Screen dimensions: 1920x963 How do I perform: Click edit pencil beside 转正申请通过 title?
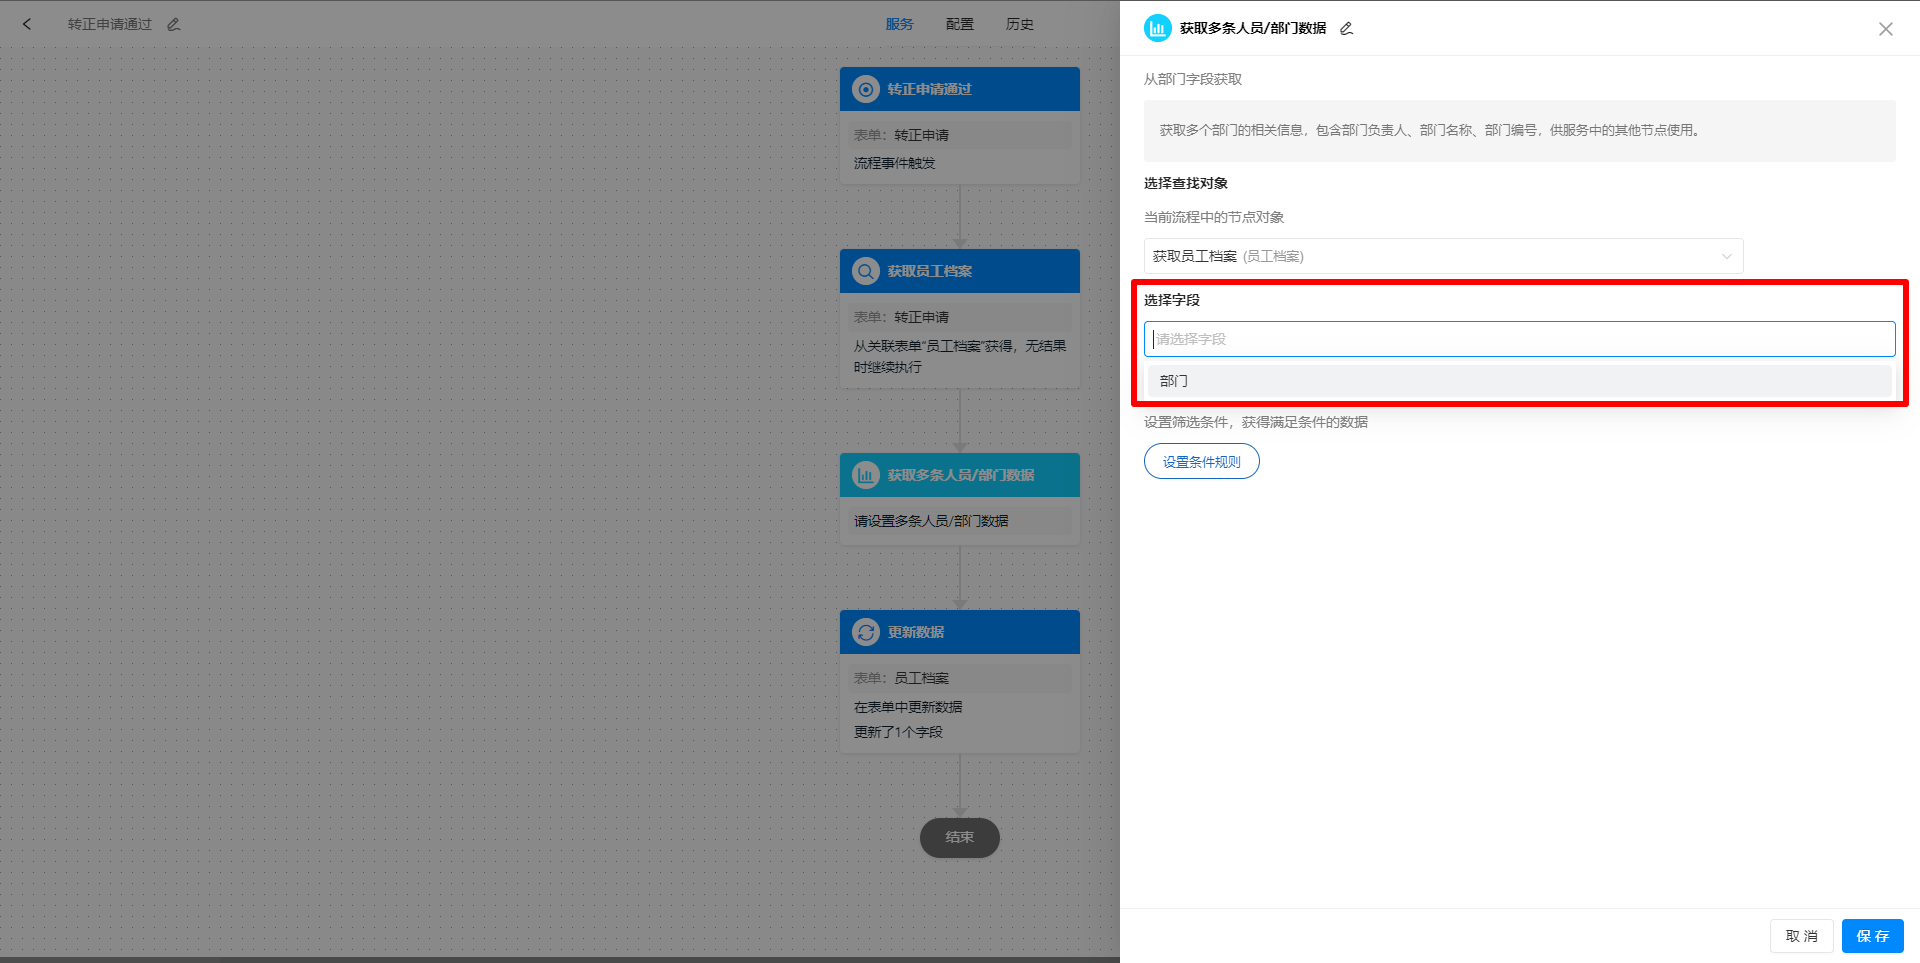tap(174, 24)
